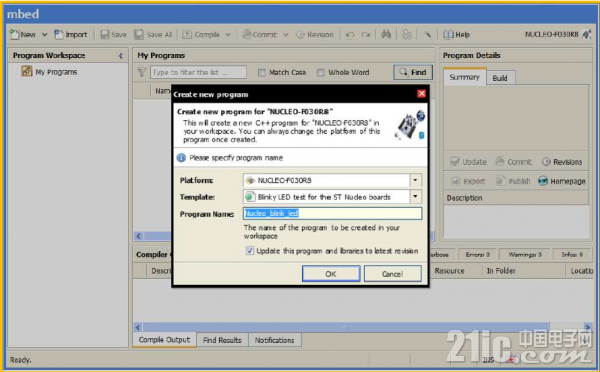Click Commit in Program Details

pyautogui.click(x=514, y=162)
